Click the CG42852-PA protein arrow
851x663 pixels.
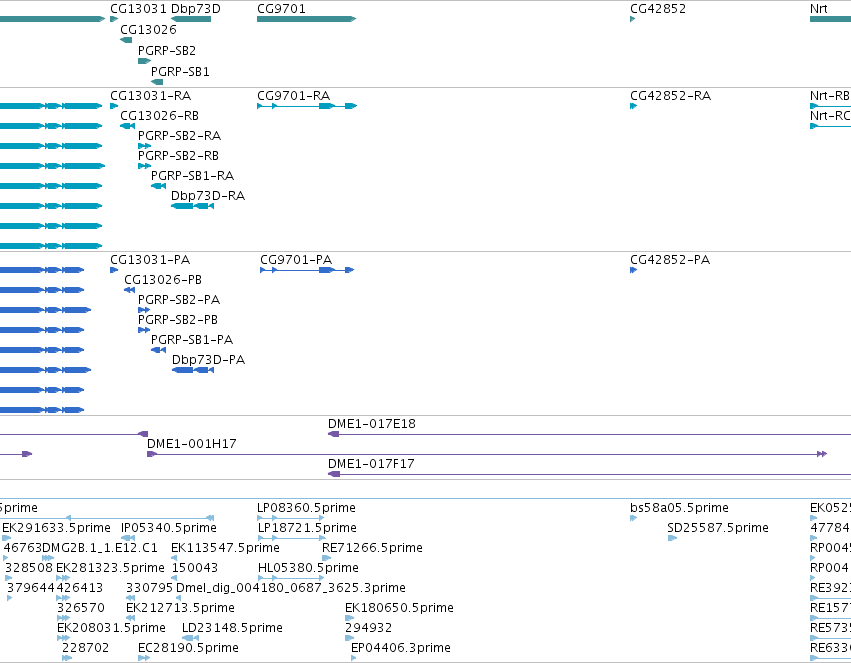[x=633, y=270]
